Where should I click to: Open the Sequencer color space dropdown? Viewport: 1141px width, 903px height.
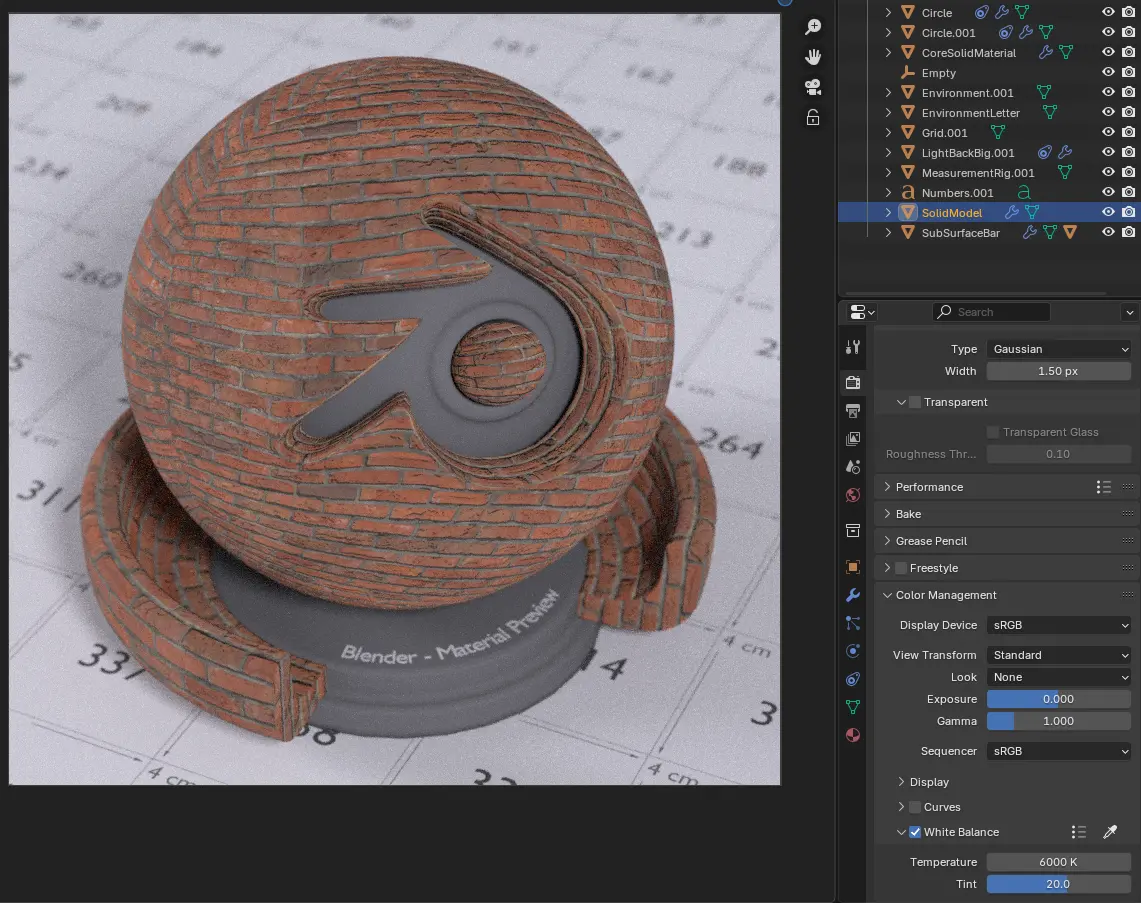pyautogui.click(x=1059, y=751)
